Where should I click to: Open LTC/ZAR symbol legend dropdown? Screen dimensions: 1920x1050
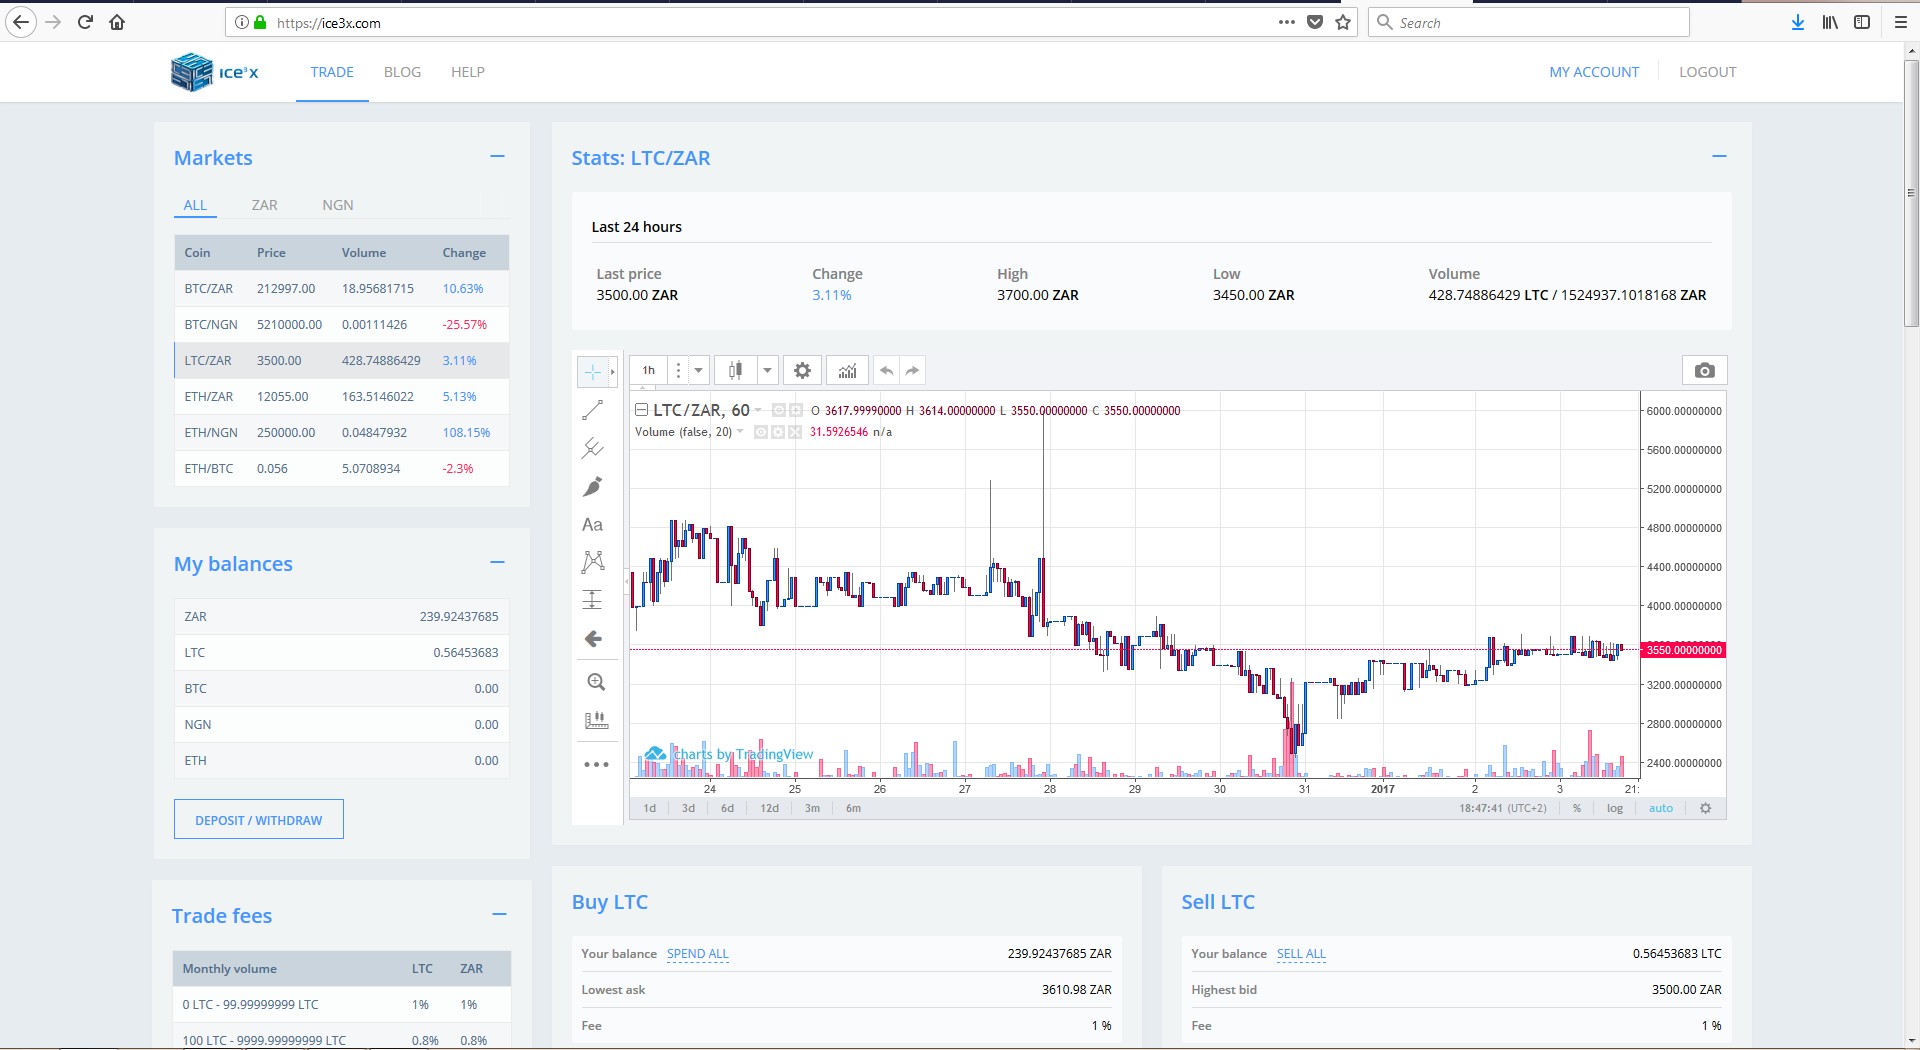[x=758, y=410]
